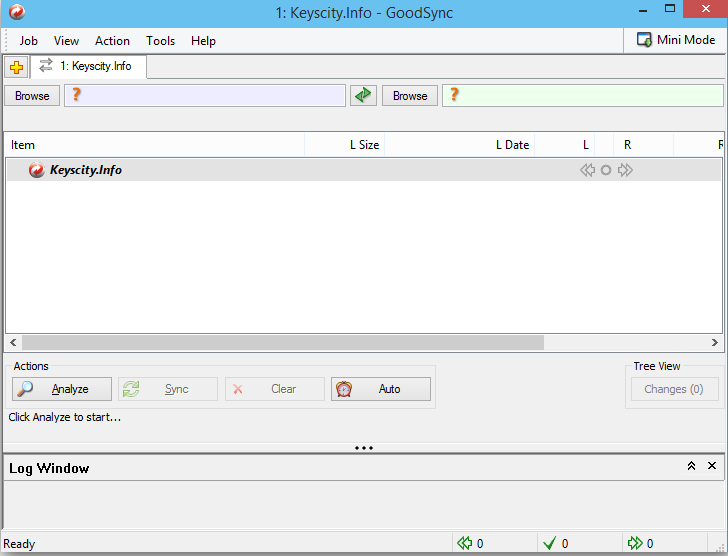The width and height of the screenshot is (728, 556).
Task: Click the green swap sync direction icon
Action: (363, 96)
